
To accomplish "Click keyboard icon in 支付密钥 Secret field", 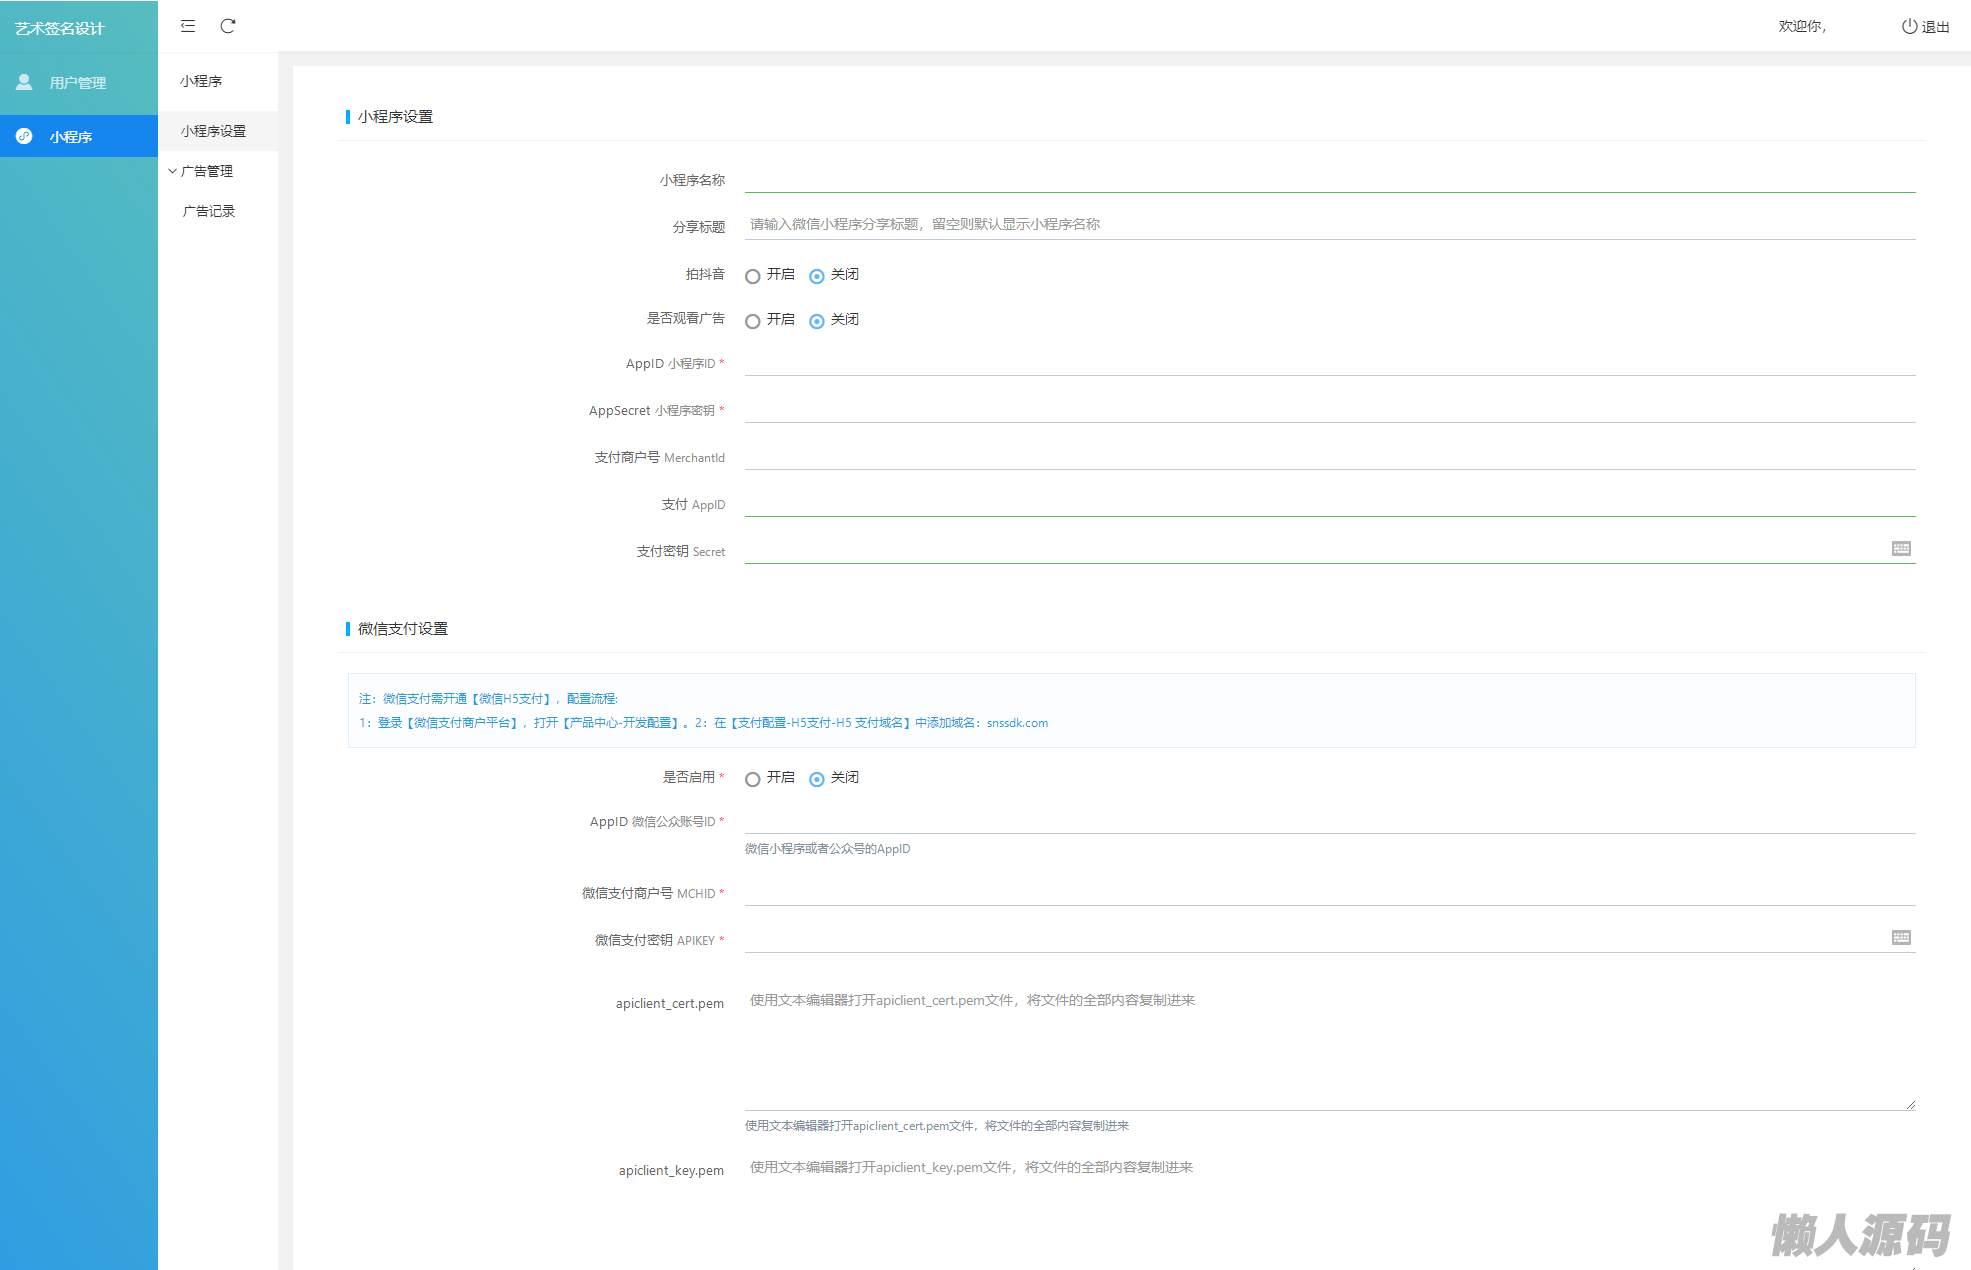I will (x=1901, y=548).
